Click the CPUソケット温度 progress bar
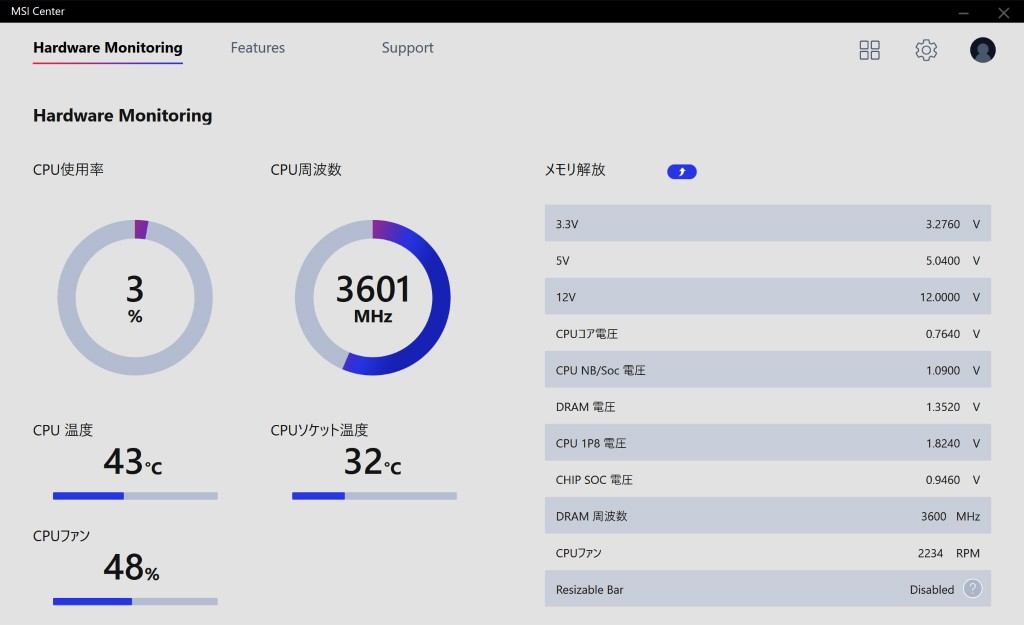This screenshot has width=1024, height=625. [x=374, y=496]
